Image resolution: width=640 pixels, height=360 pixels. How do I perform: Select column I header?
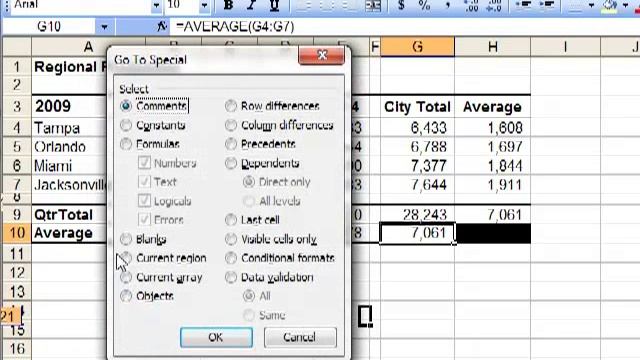(x=565, y=47)
